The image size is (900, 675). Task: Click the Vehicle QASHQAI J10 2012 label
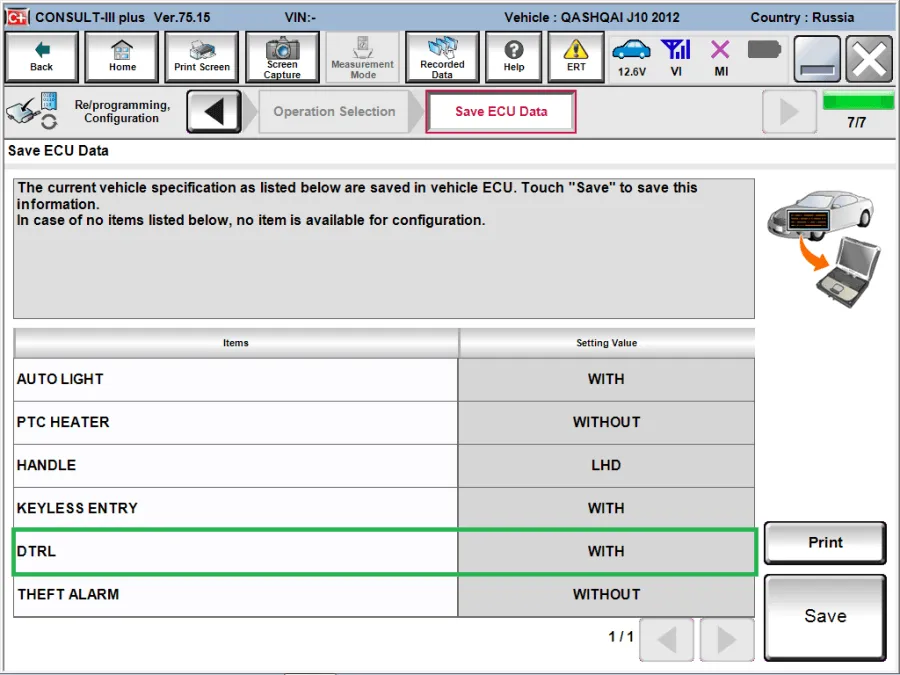pyautogui.click(x=592, y=17)
